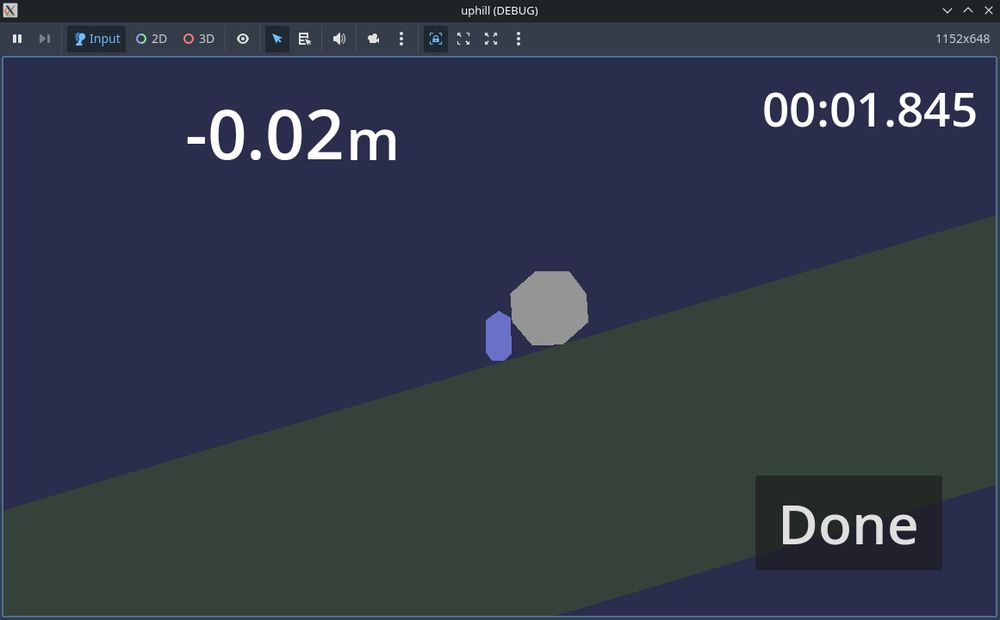Close the uphill (DEBUG) window
1000x620 pixels.
tap(989, 10)
